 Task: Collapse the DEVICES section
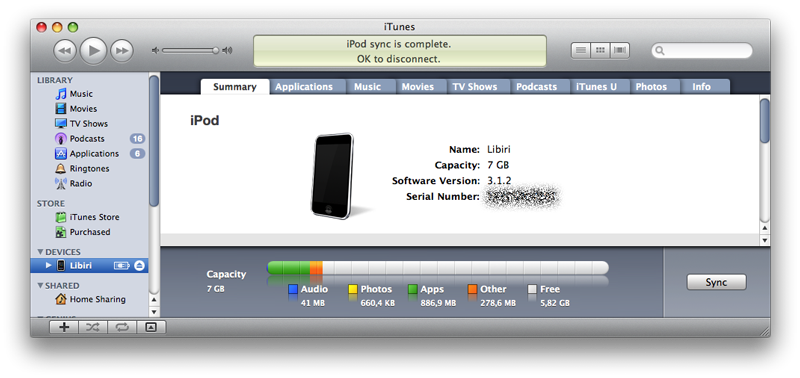40,252
